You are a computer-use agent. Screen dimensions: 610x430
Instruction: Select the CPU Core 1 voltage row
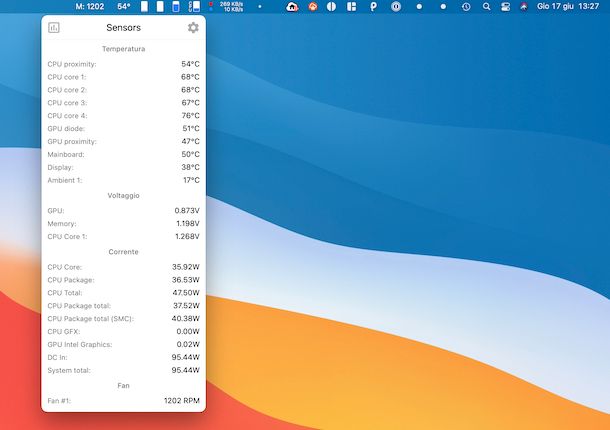point(123,236)
